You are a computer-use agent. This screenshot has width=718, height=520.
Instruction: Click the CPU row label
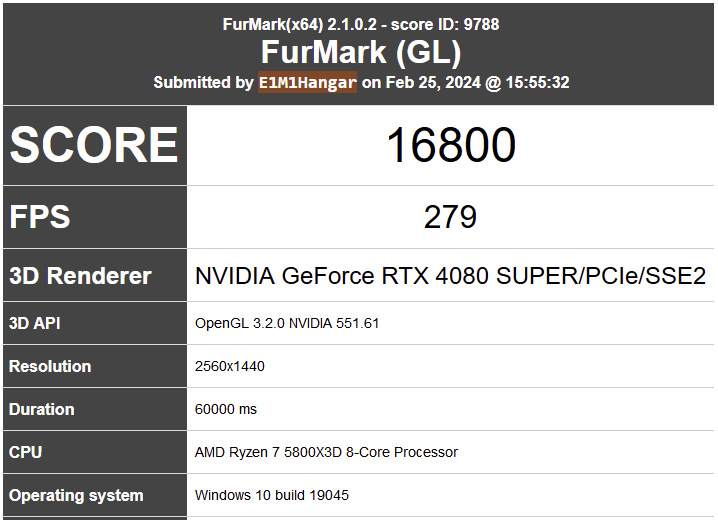pyautogui.click(x=95, y=452)
